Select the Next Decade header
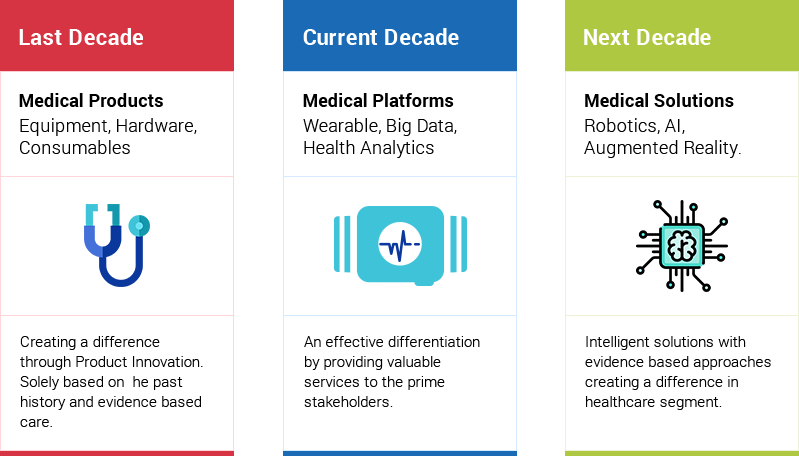This screenshot has height=456, width=799. [x=682, y=36]
